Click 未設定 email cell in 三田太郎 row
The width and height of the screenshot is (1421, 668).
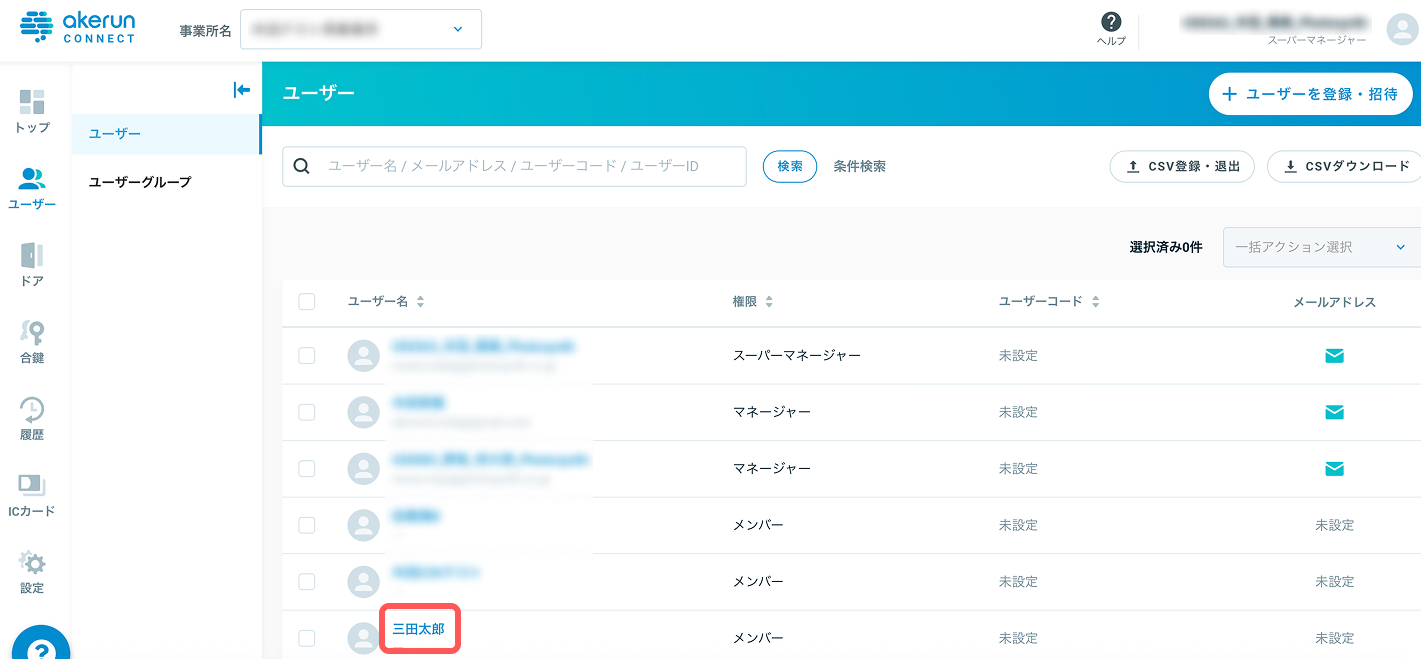1334,638
